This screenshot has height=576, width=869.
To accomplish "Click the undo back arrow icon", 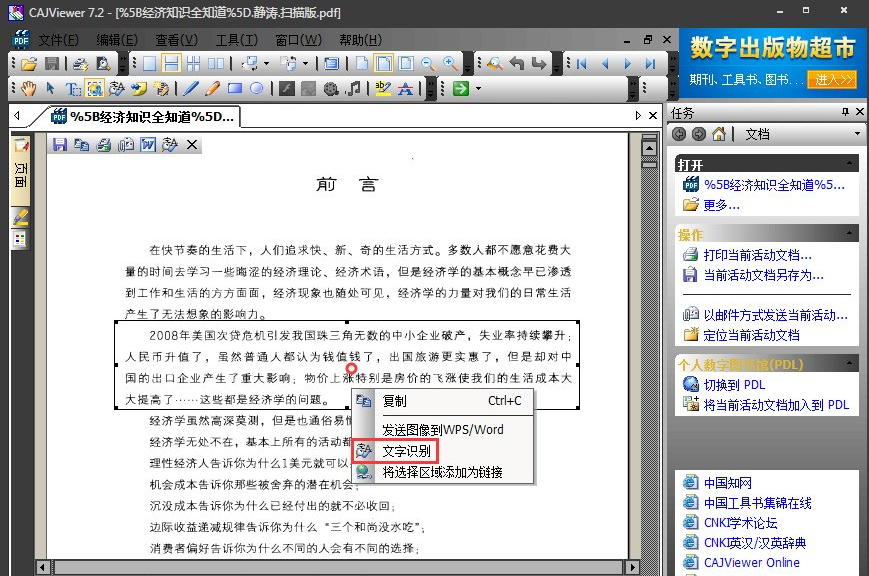I will coord(517,64).
